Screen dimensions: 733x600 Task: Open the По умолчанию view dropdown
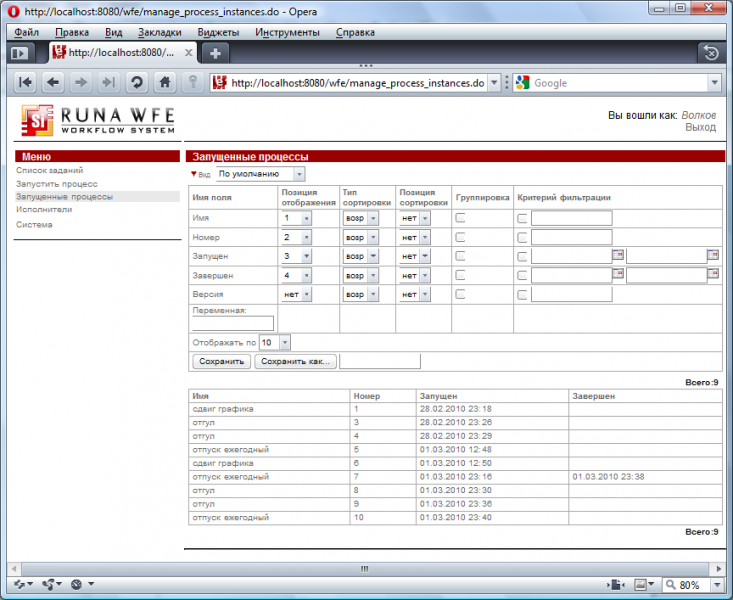(x=260, y=174)
